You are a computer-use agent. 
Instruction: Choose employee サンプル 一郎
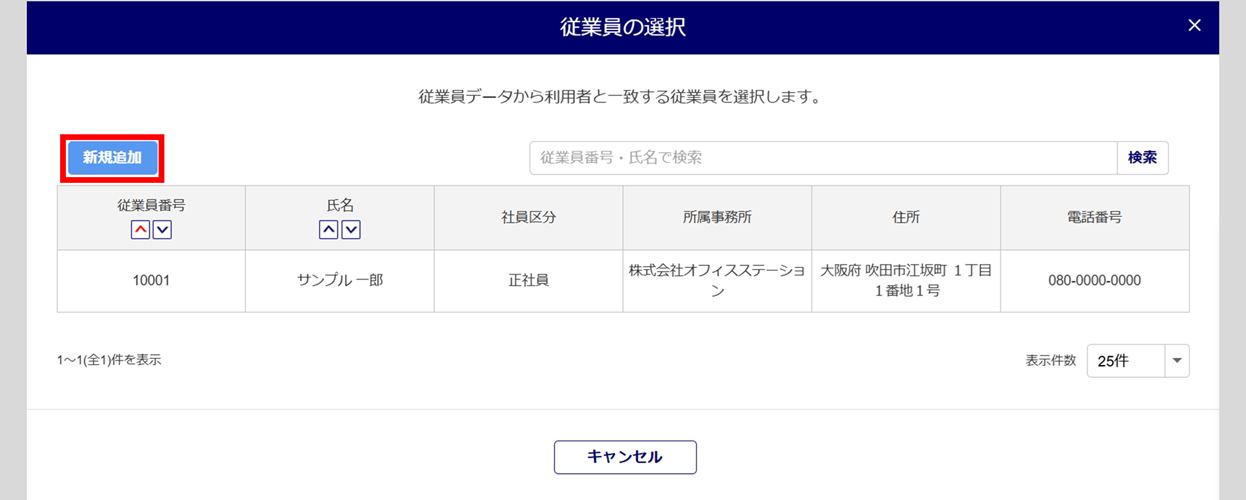(x=340, y=281)
